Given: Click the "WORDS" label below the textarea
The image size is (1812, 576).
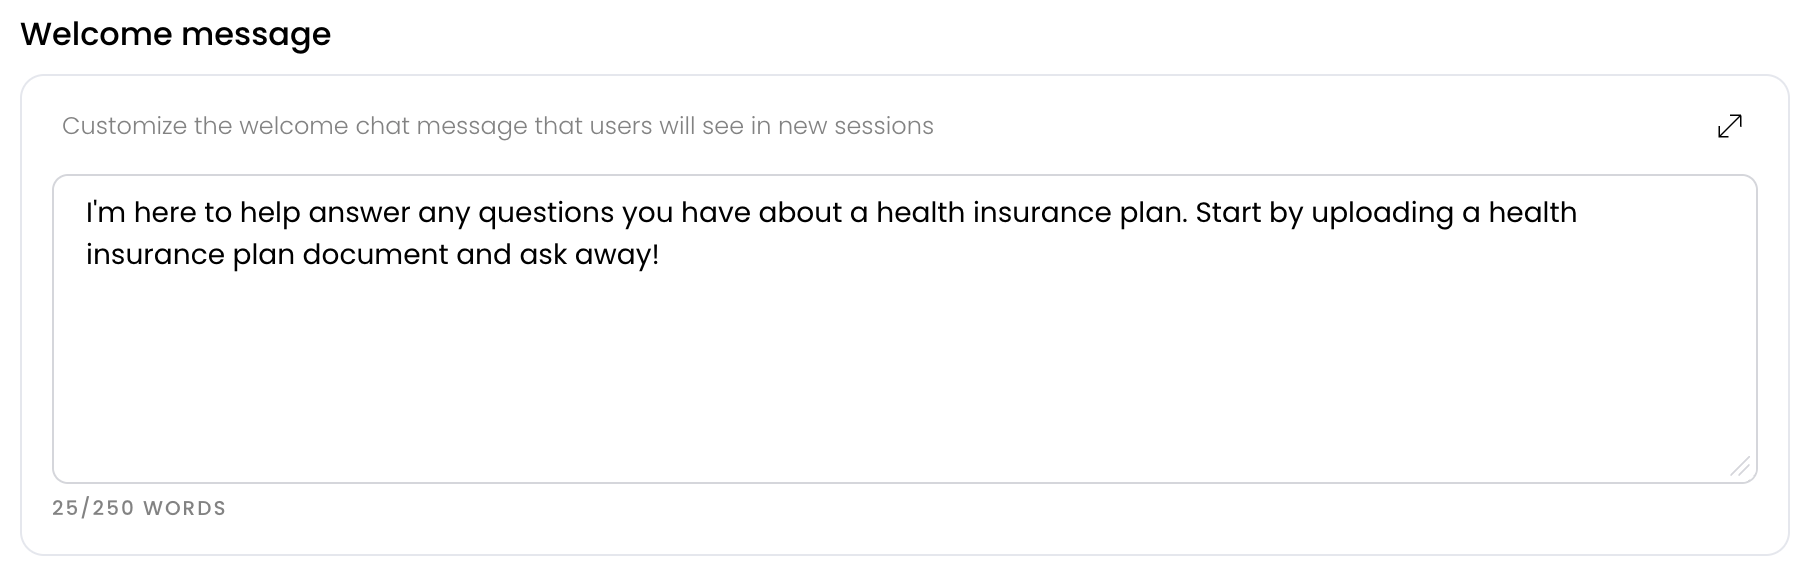Looking at the screenshot, I should [x=185, y=508].
